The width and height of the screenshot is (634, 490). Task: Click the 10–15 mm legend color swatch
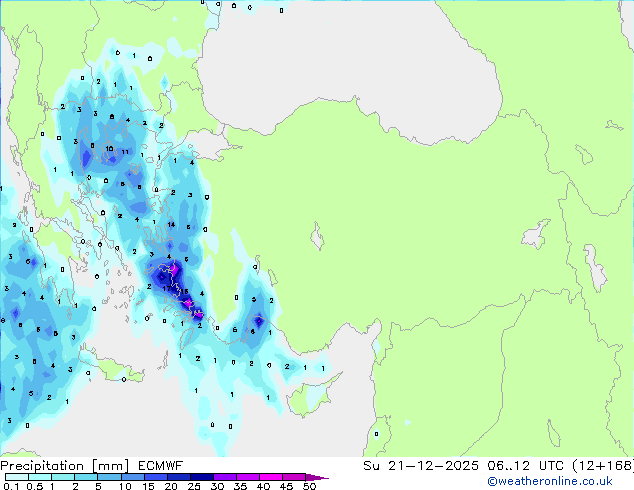click(132, 477)
